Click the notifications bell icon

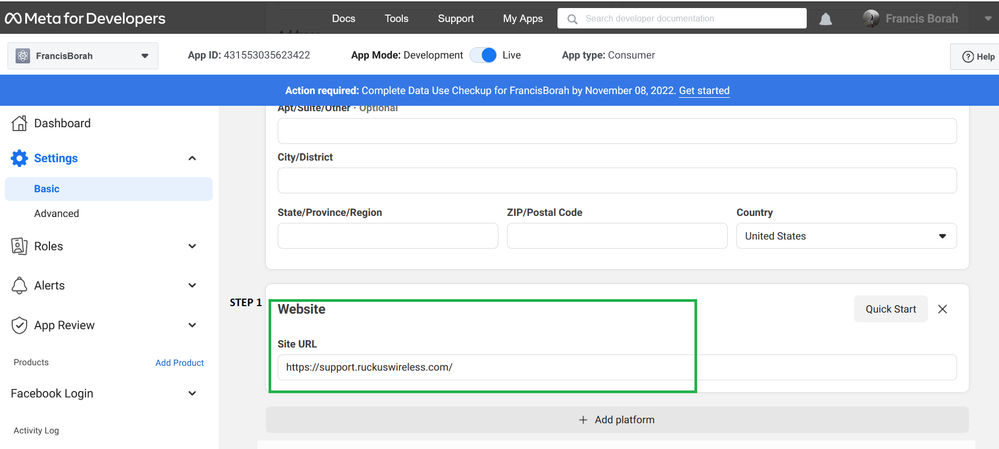tap(826, 19)
